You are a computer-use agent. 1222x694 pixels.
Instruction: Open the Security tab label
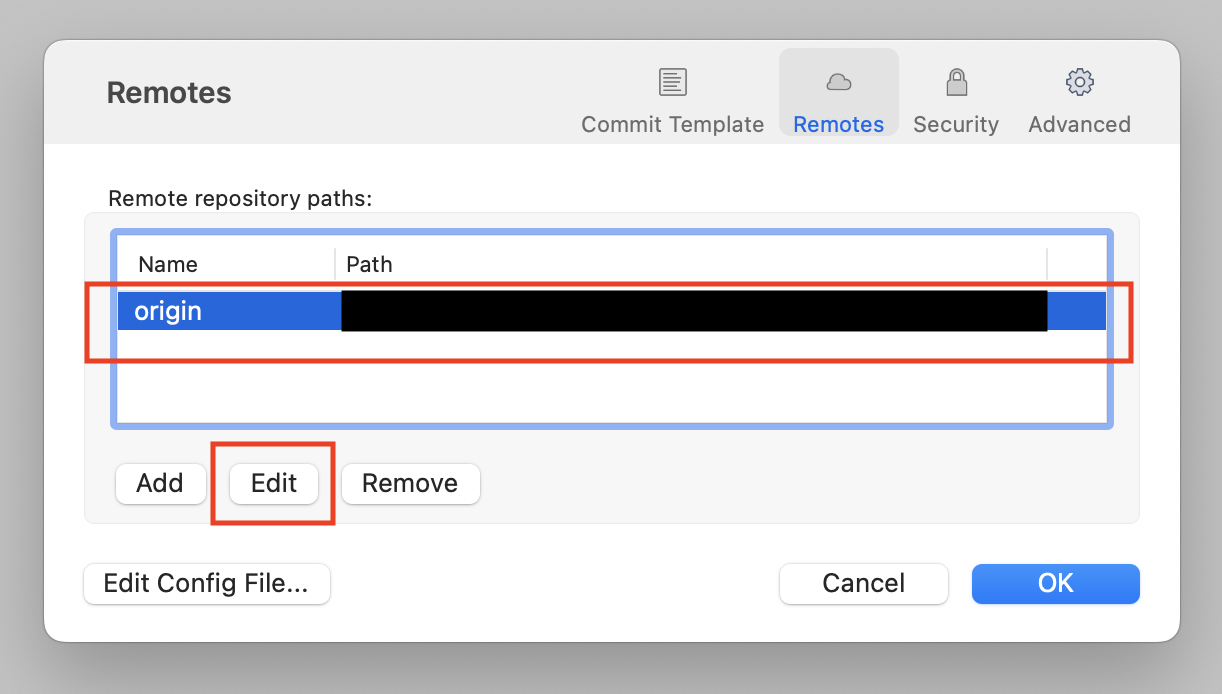(x=956, y=125)
